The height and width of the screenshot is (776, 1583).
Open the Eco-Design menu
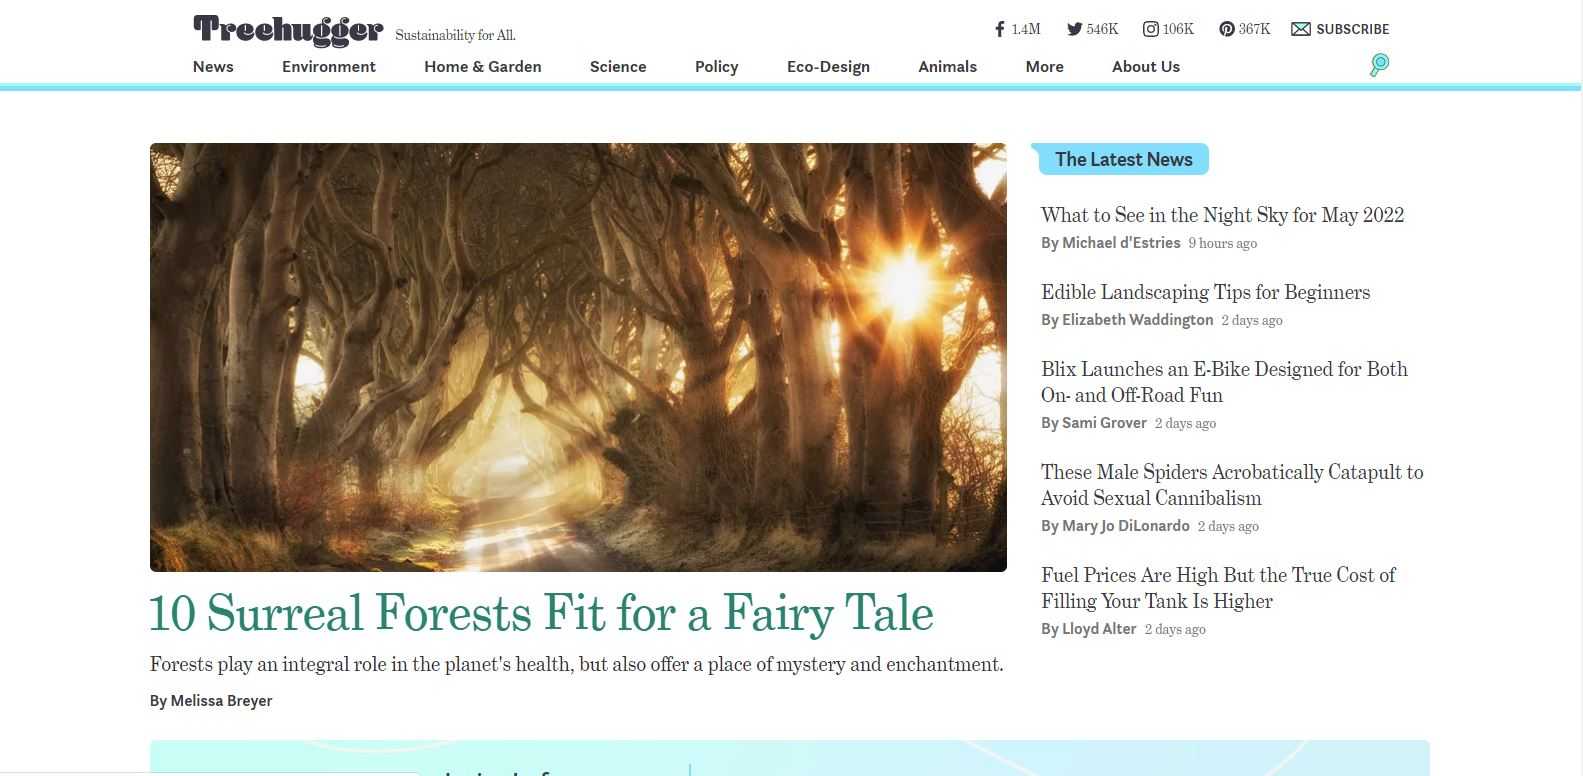click(828, 67)
